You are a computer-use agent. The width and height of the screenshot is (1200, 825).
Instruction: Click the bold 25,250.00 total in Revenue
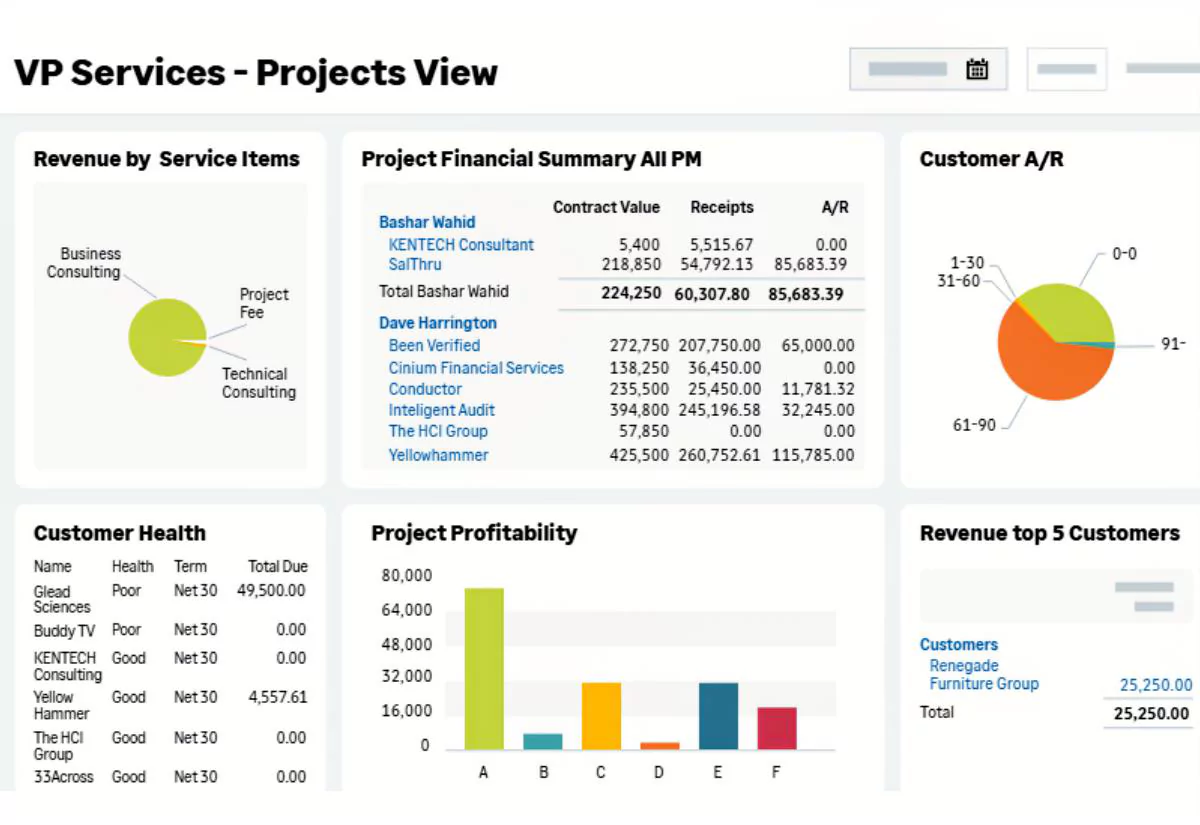1152,713
